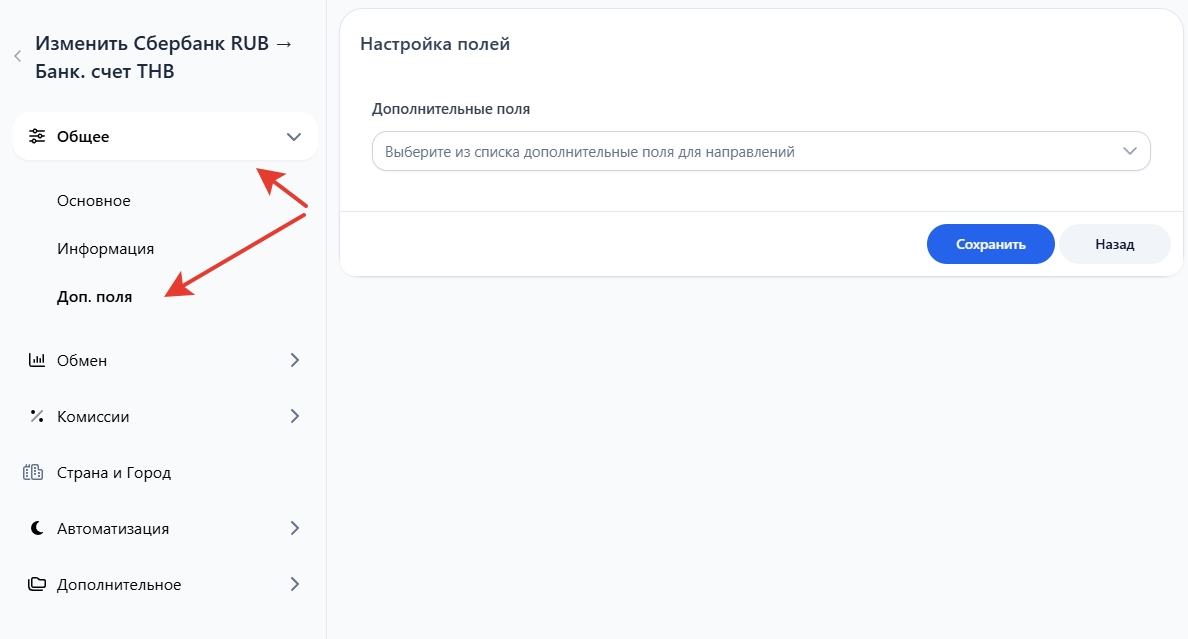Click the moon icon for Автоматизация
This screenshot has width=1188, height=639.
click(37, 528)
